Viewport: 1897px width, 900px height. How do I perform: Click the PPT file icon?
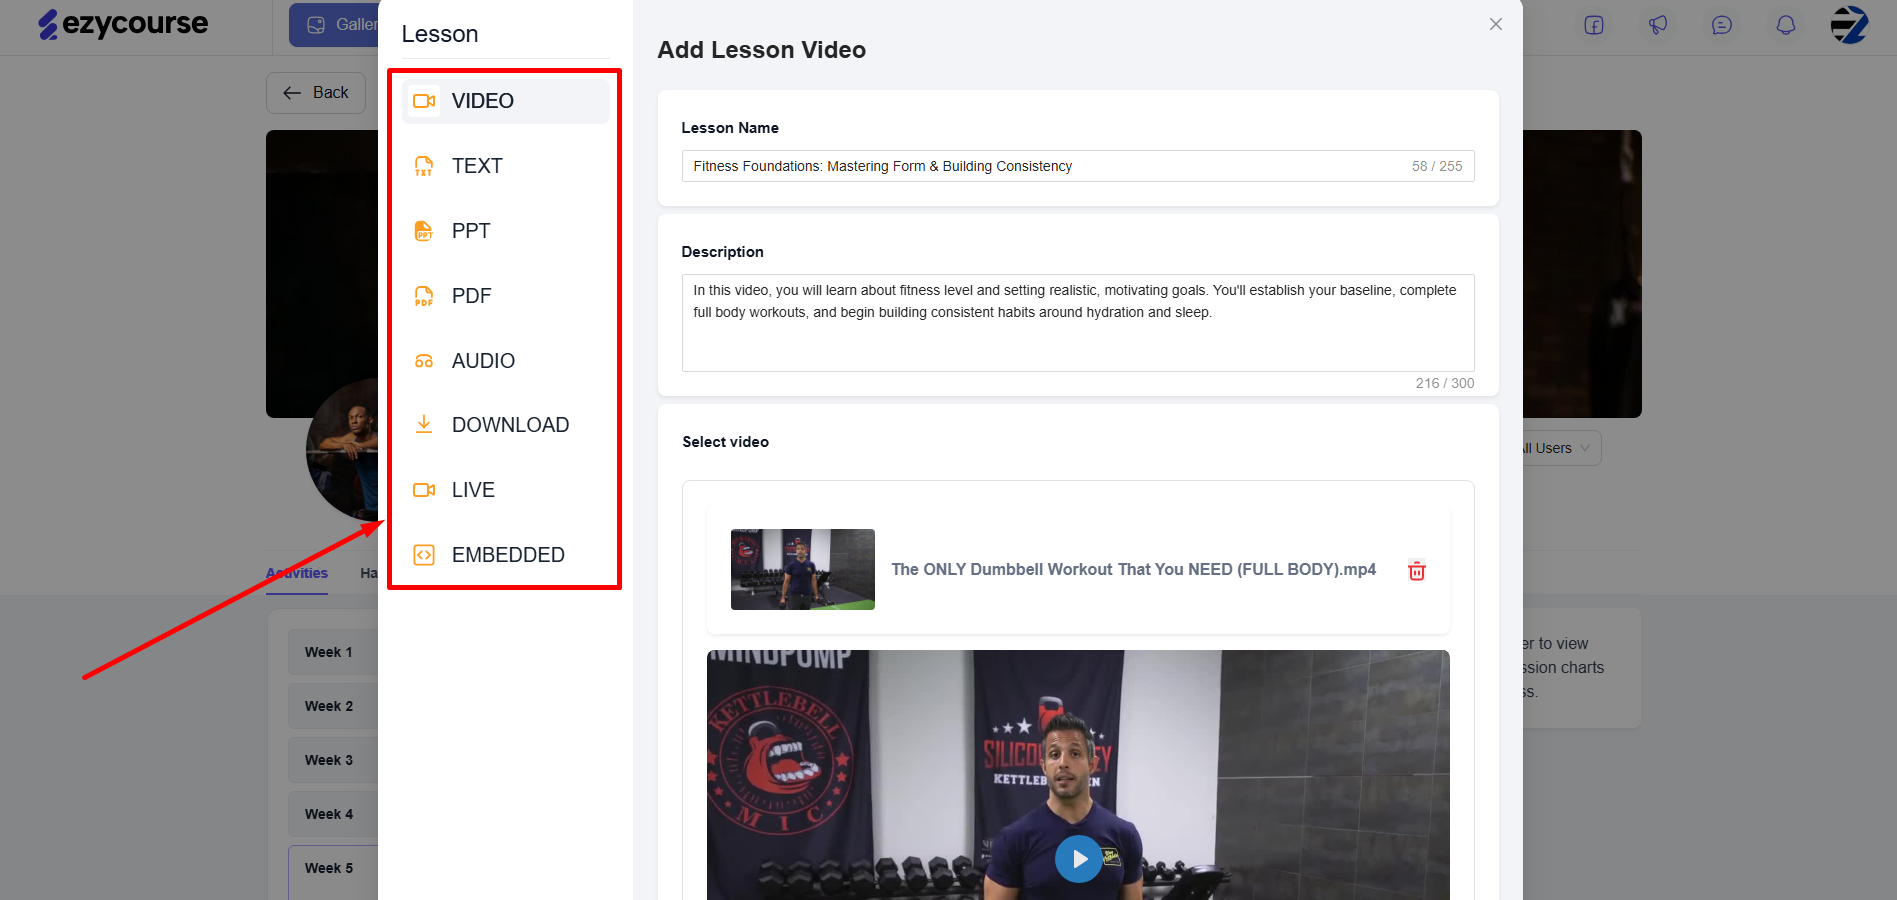424,231
